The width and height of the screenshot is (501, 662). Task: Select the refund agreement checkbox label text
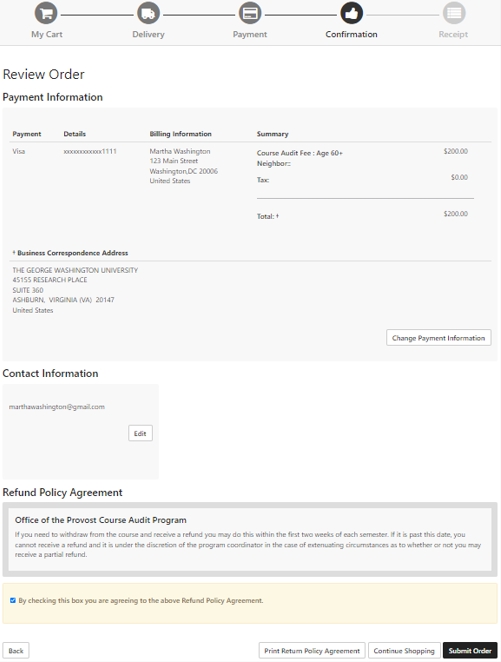click(141, 600)
